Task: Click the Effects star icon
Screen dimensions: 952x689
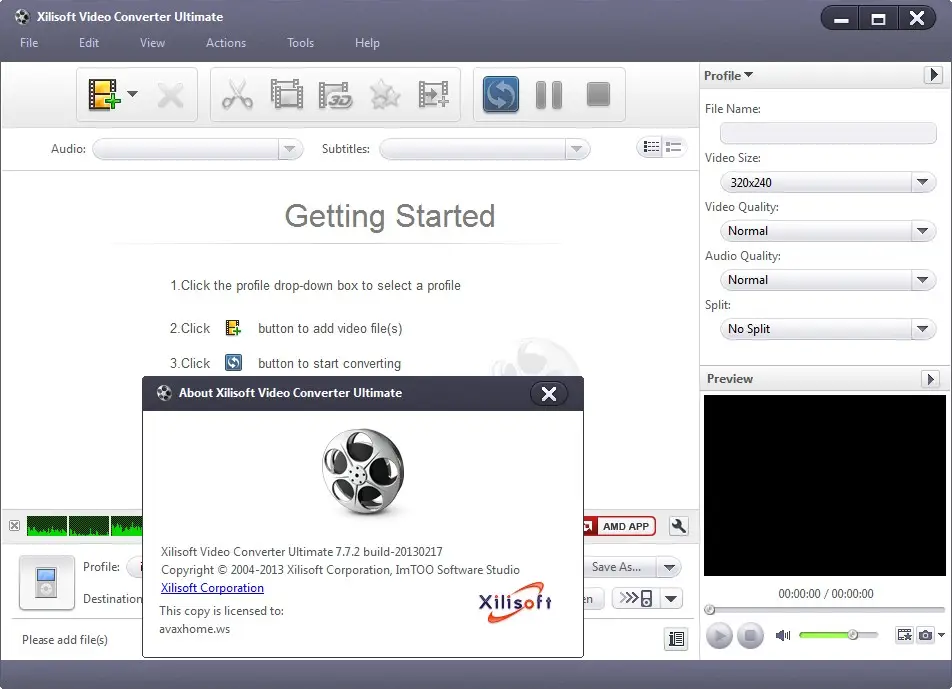Action: point(385,95)
